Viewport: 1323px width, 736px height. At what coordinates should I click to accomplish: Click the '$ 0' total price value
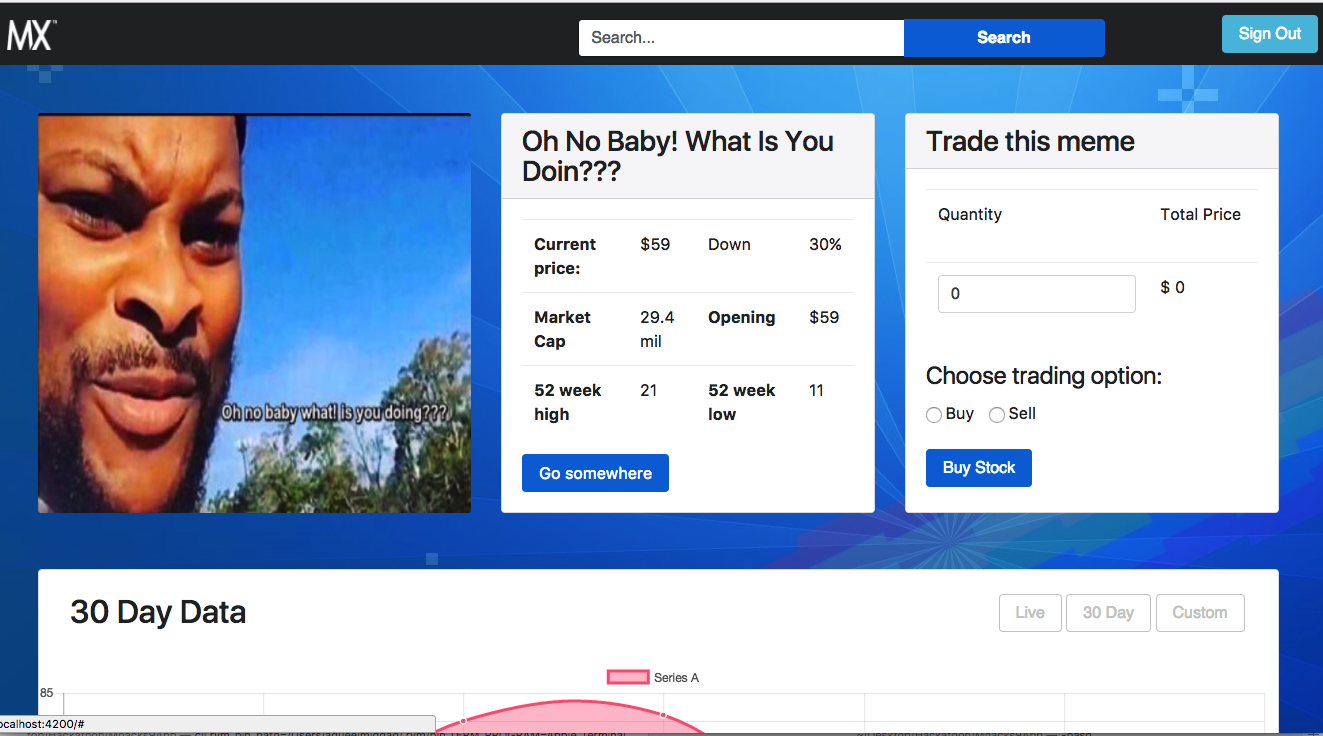1172,287
